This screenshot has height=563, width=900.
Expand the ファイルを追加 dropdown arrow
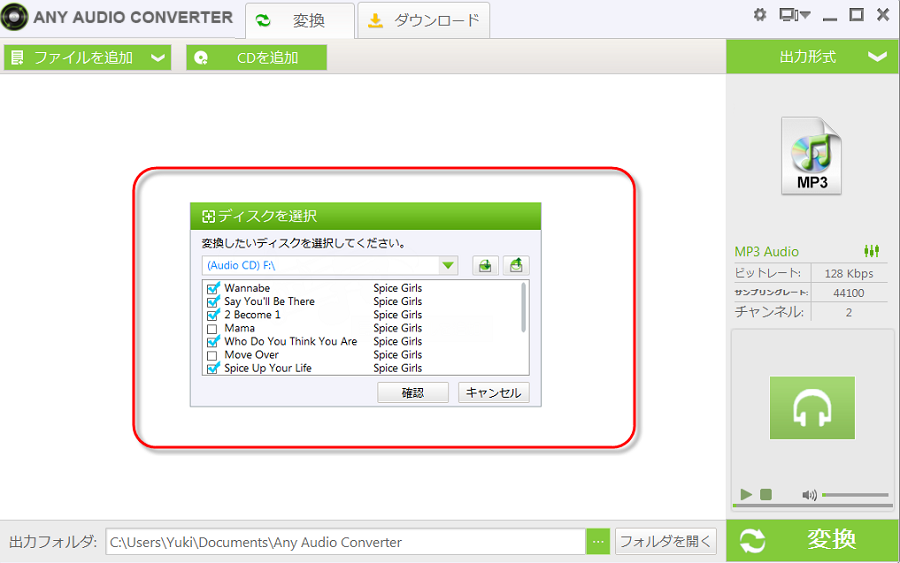(158, 58)
